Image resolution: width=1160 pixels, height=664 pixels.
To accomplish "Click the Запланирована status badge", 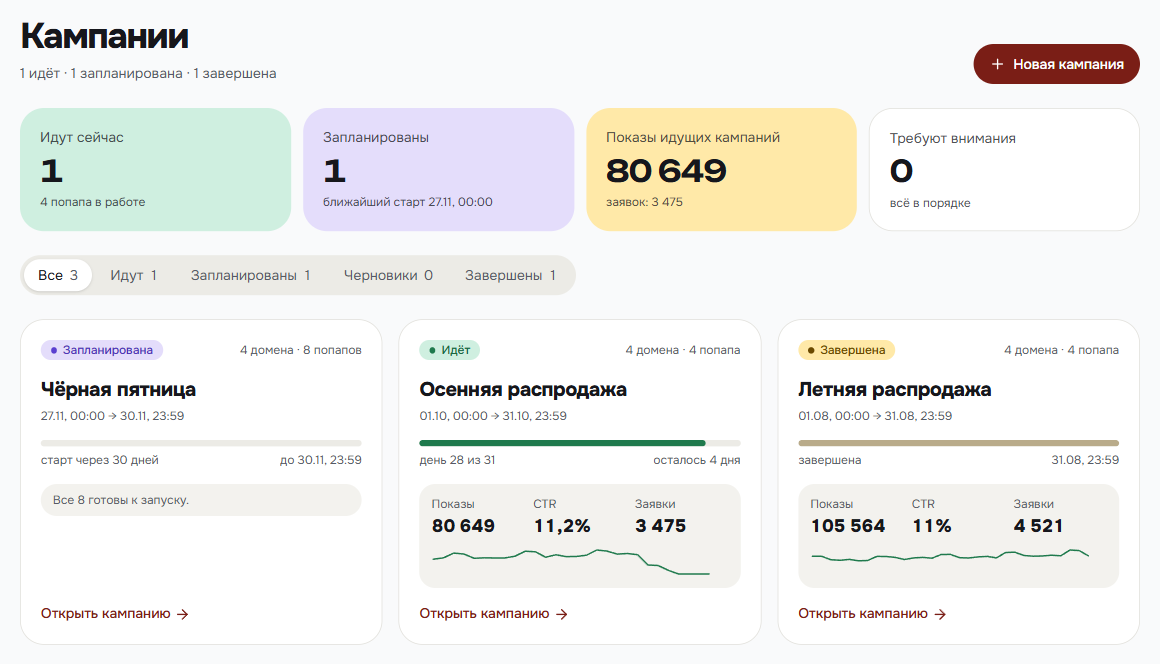I will [x=101, y=350].
